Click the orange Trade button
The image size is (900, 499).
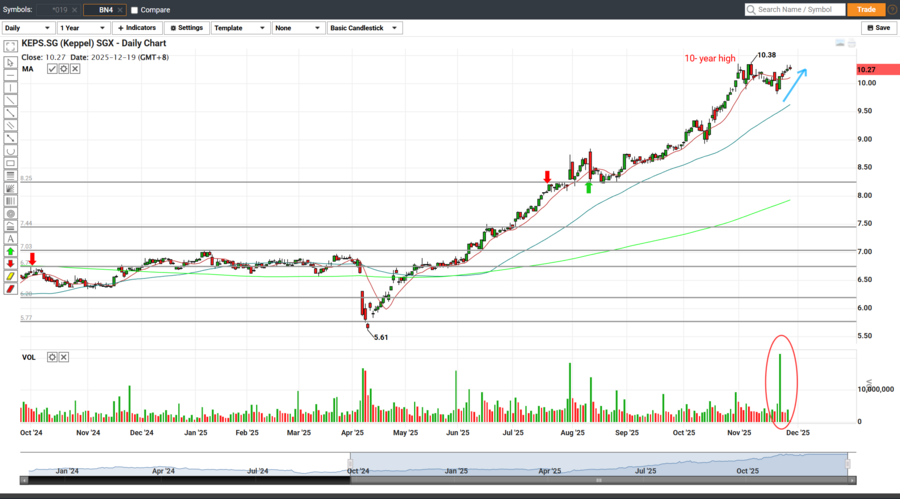tap(863, 9)
